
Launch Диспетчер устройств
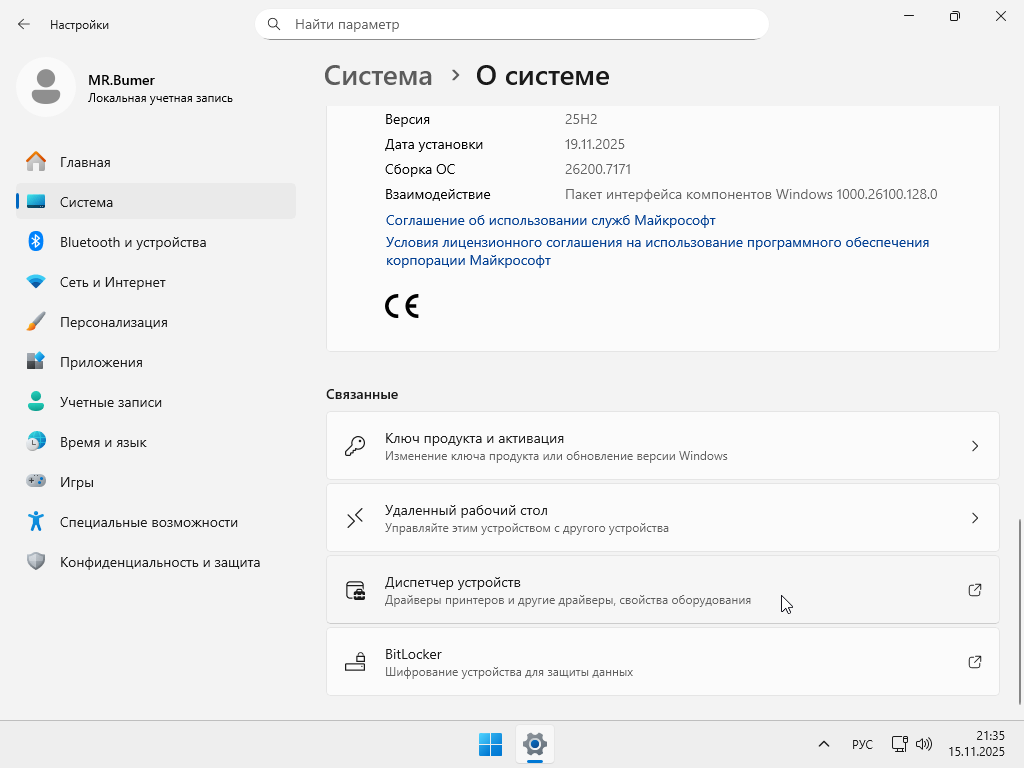pos(662,590)
